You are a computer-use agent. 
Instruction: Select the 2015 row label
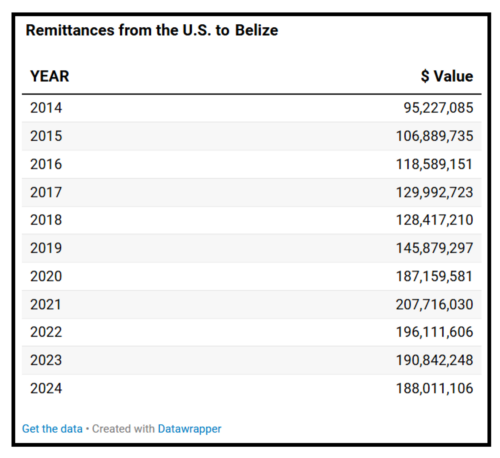46,136
